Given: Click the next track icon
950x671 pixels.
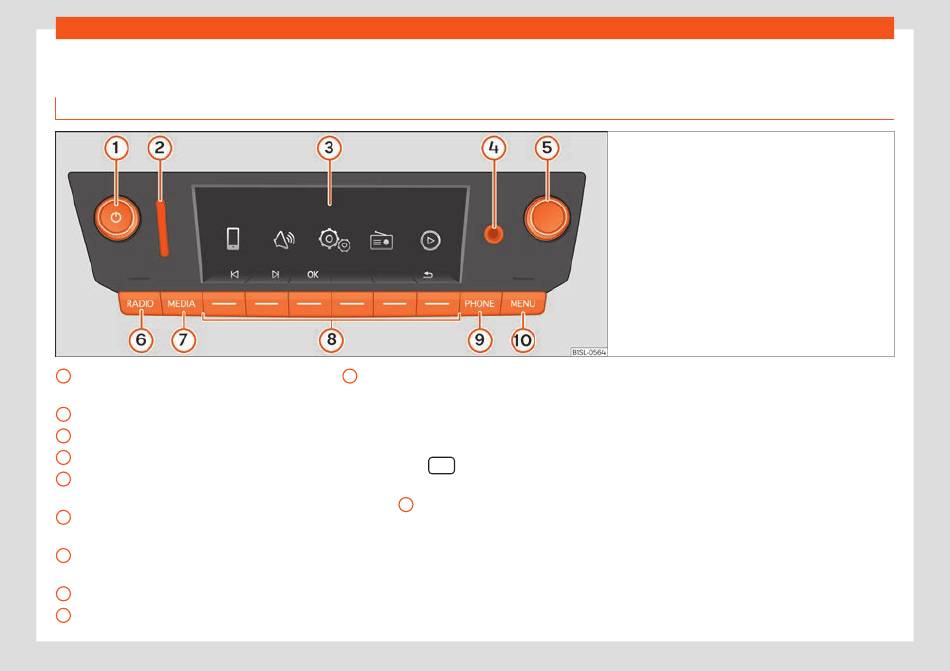Looking at the screenshot, I should coord(276,274).
